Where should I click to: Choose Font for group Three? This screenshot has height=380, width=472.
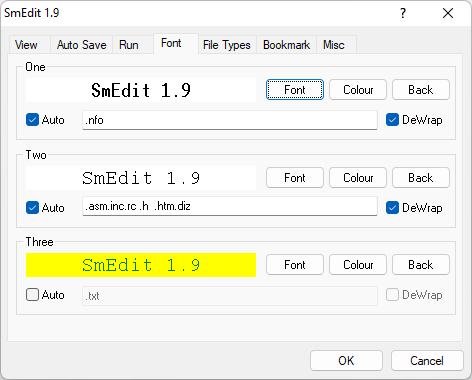pyautogui.click(x=295, y=265)
